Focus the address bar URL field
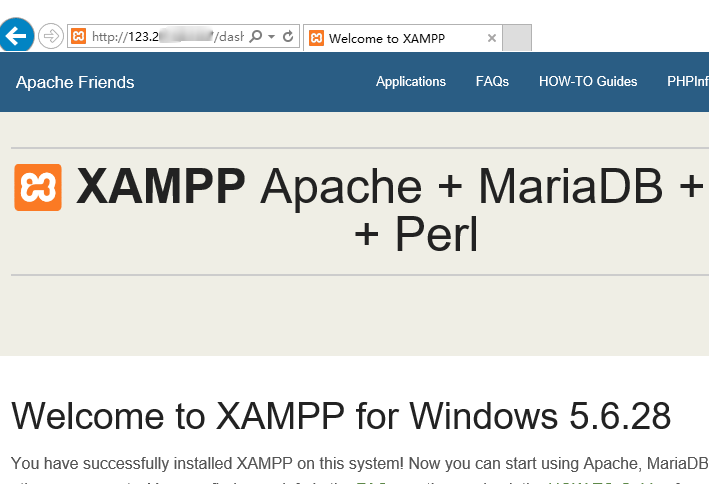 pos(167,36)
